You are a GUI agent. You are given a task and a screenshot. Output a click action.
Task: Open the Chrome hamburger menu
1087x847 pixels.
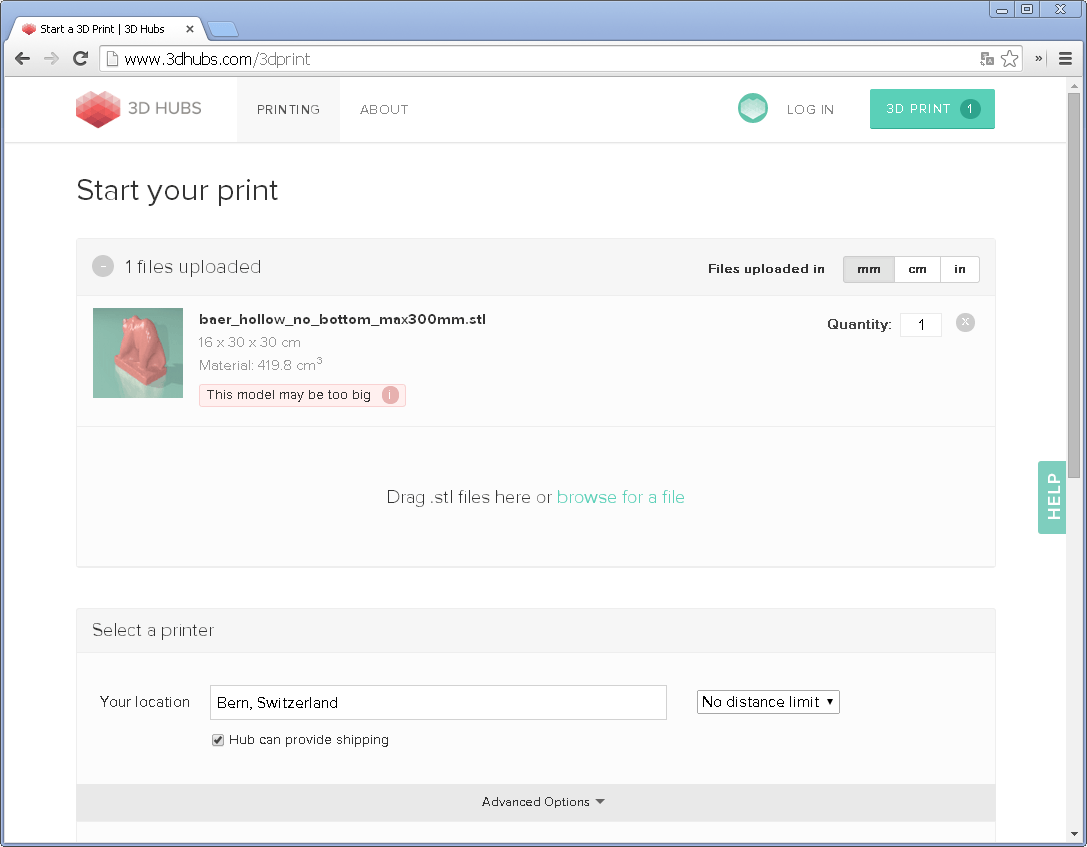[1066, 59]
